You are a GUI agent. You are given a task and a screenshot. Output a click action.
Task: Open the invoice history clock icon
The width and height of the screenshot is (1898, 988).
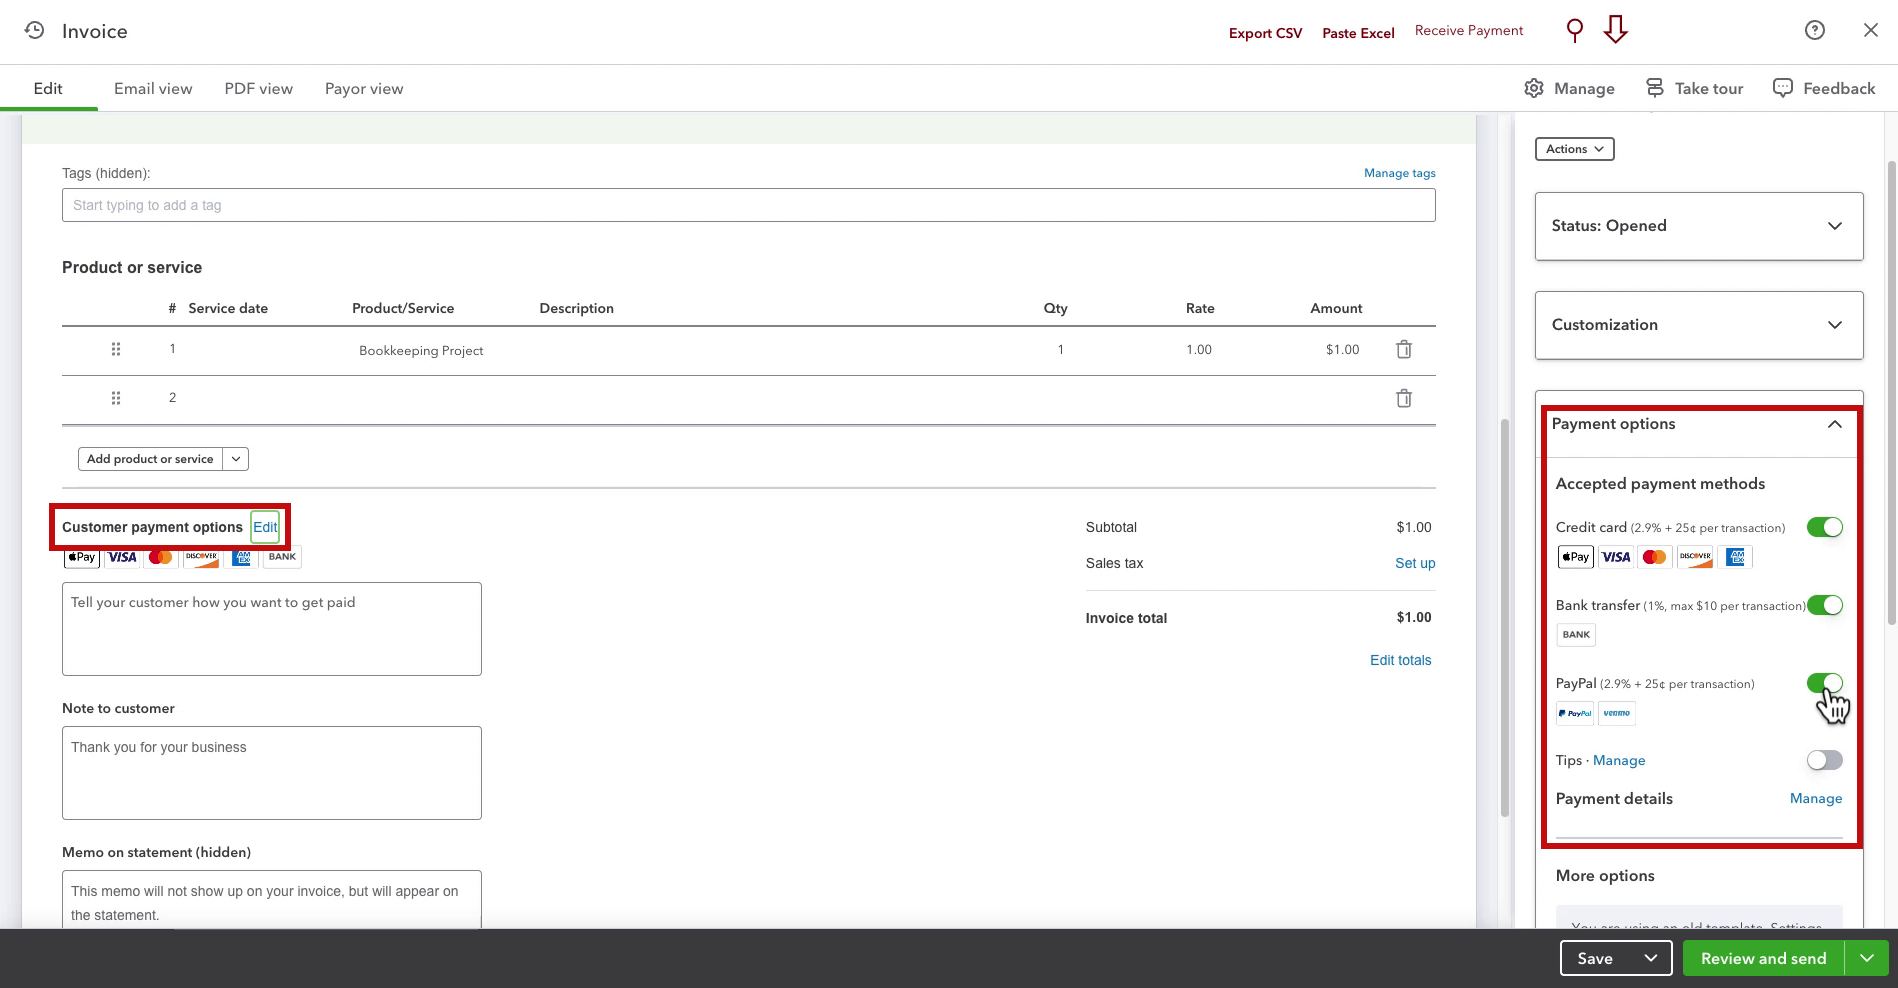coord(34,30)
